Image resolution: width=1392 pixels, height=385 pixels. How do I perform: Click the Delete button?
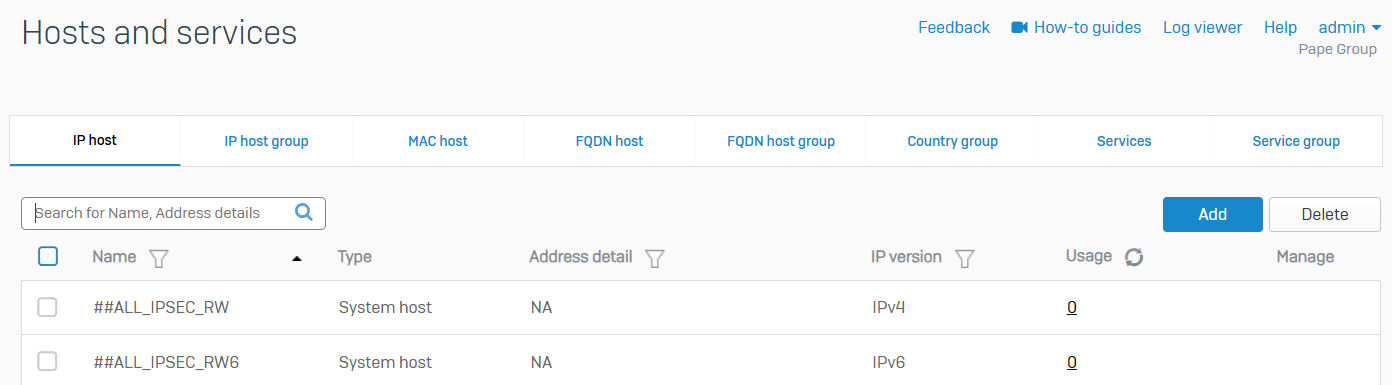[1325, 214]
